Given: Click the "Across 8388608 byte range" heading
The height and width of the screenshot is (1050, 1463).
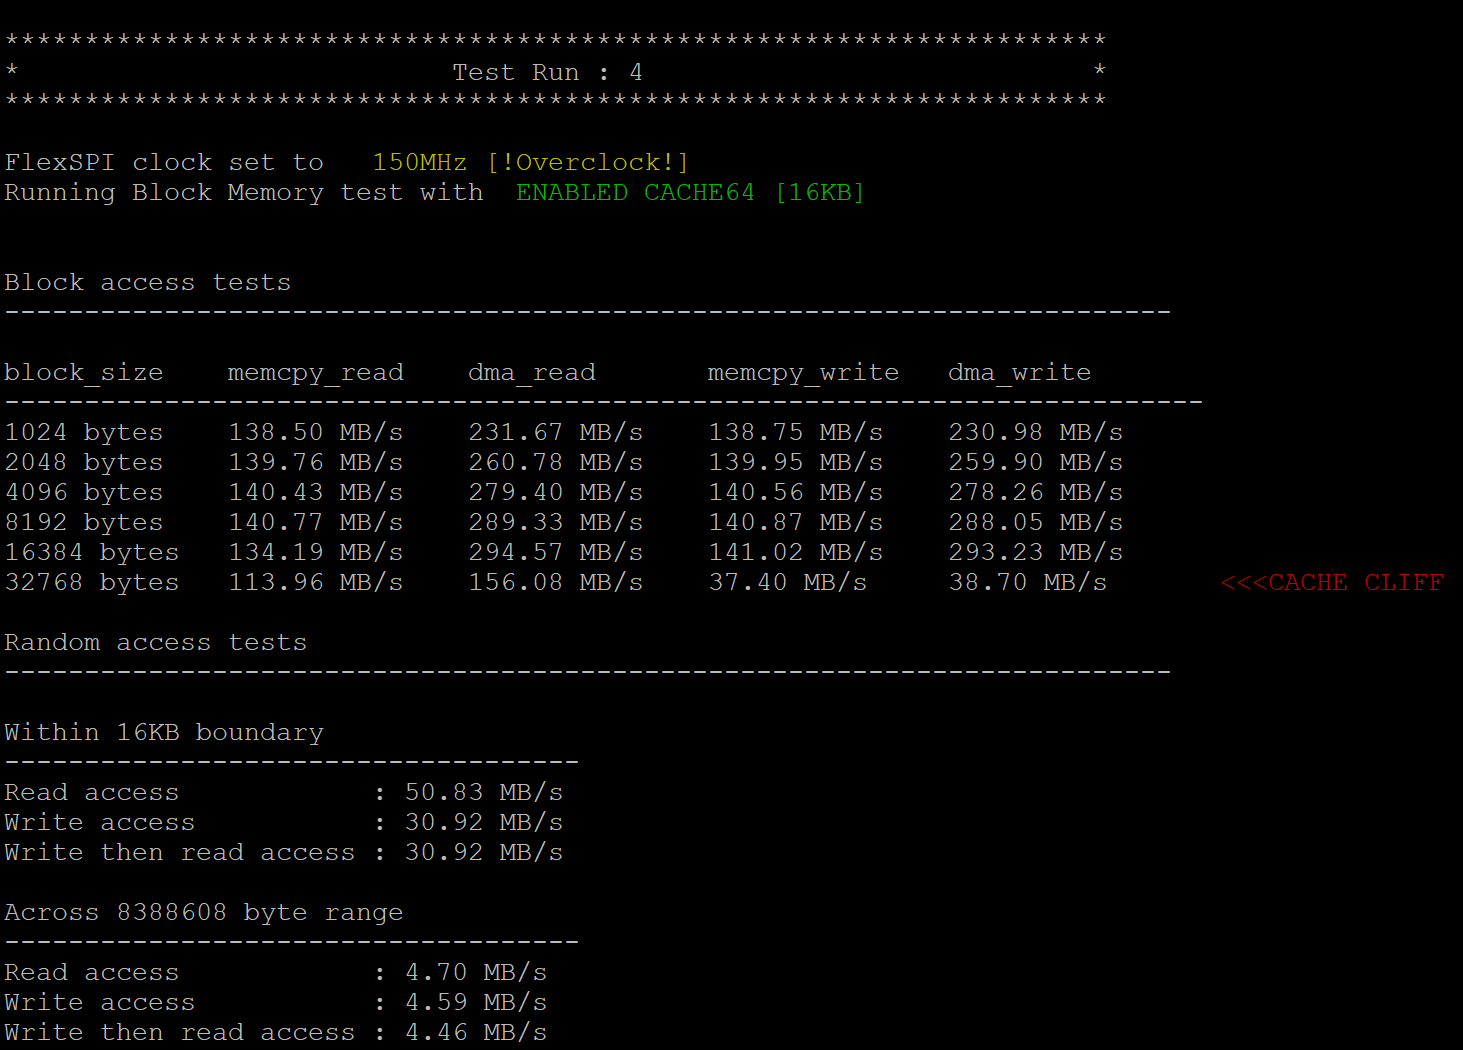Looking at the screenshot, I should (203, 913).
